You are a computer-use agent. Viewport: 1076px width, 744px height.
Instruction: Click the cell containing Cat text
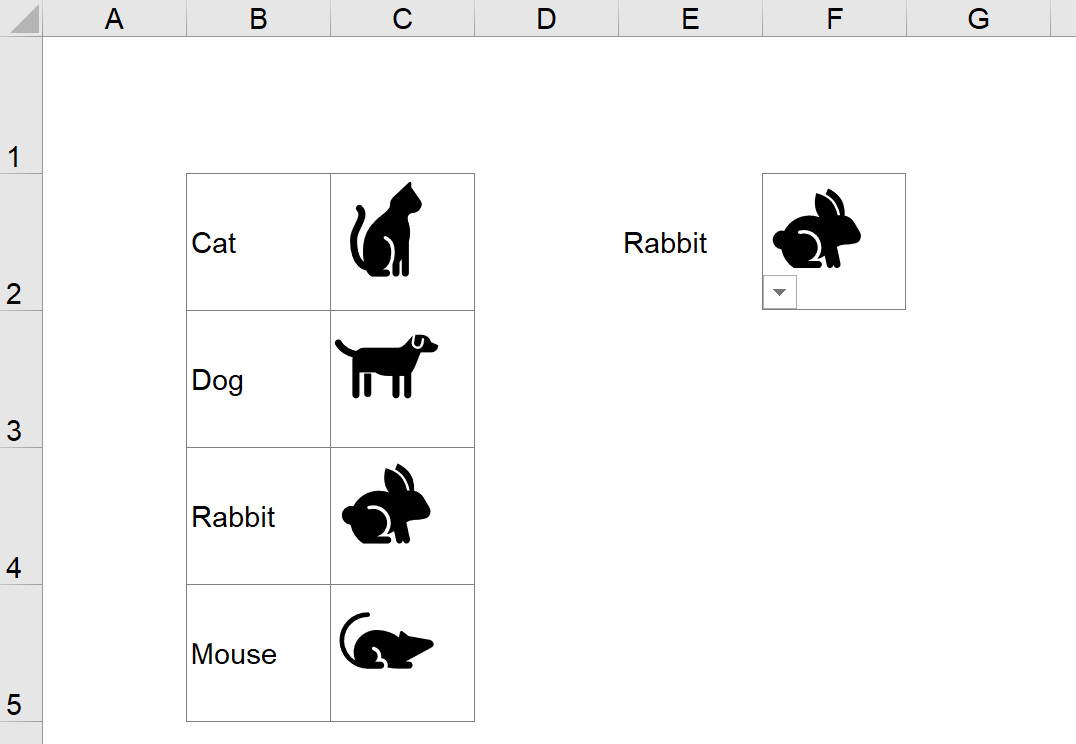[x=258, y=243]
